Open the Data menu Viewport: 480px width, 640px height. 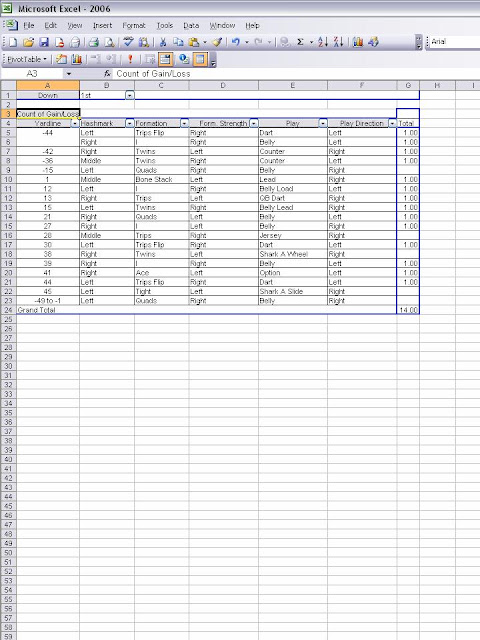pyautogui.click(x=191, y=26)
